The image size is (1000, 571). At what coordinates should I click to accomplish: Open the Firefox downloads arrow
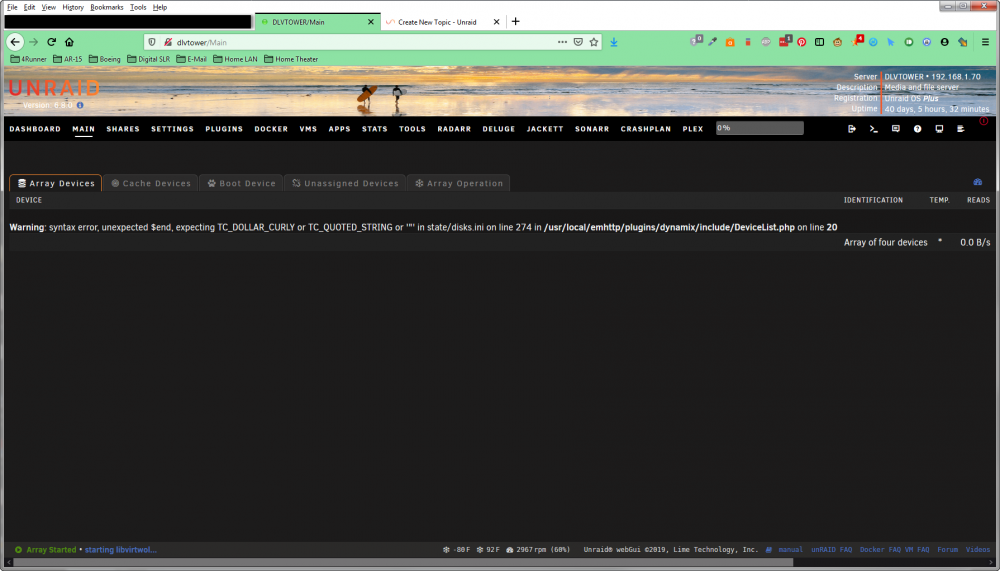click(x=614, y=42)
